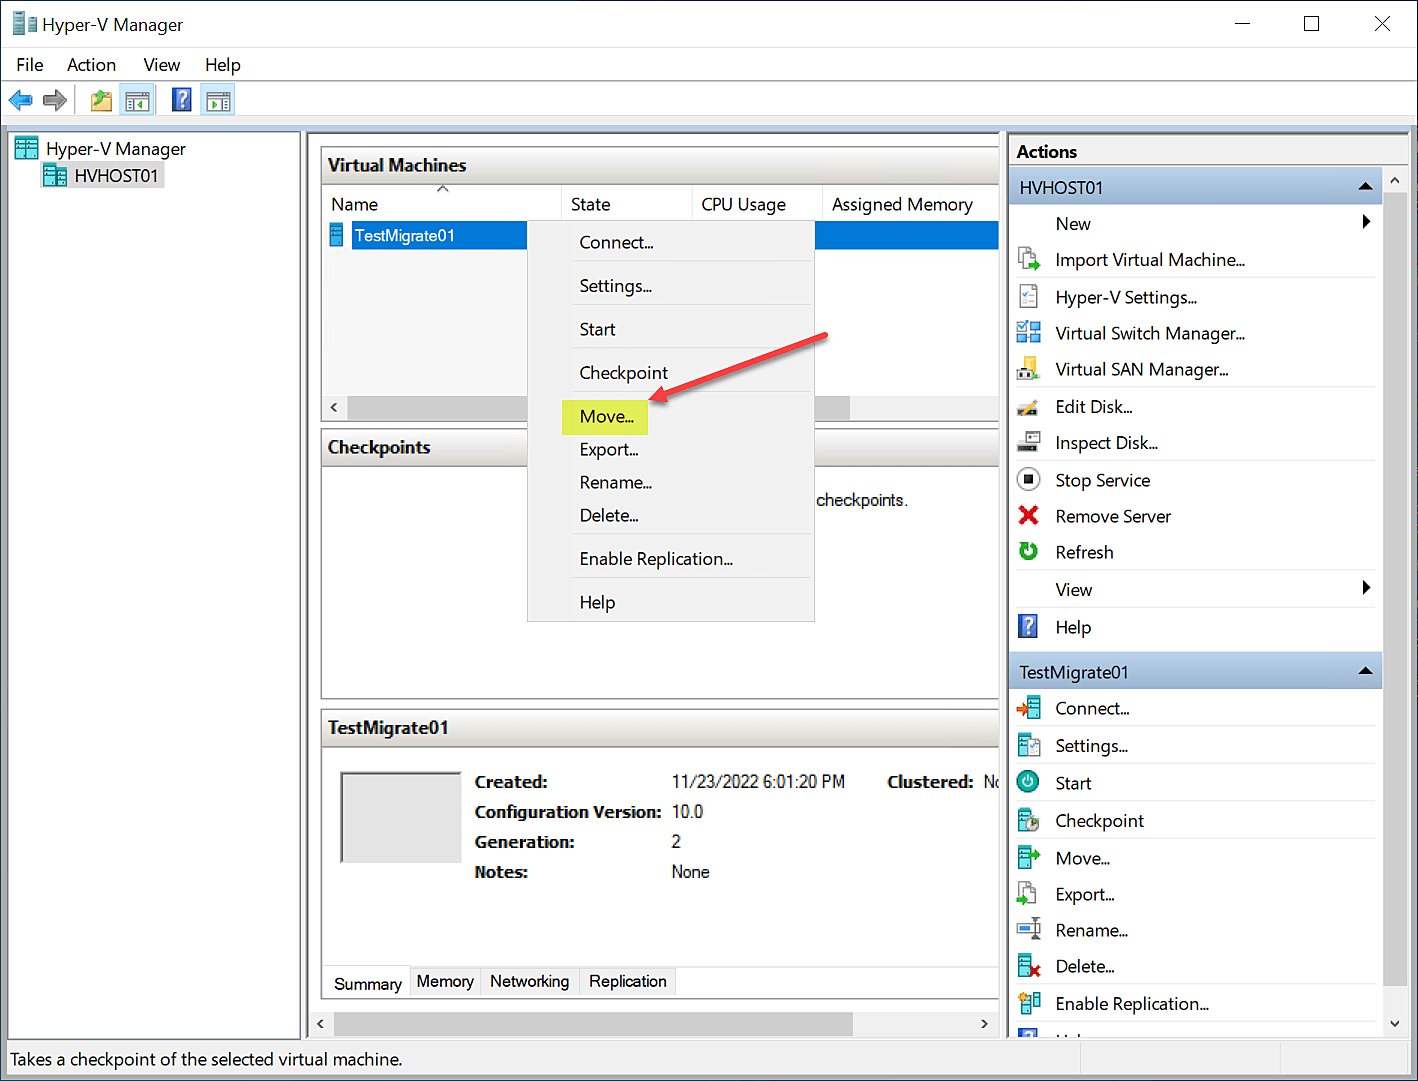This screenshot has height=1081, width=1418.
Task: Toggle the Show/Hide Console Tree toolbar icon
Action: 137,100
